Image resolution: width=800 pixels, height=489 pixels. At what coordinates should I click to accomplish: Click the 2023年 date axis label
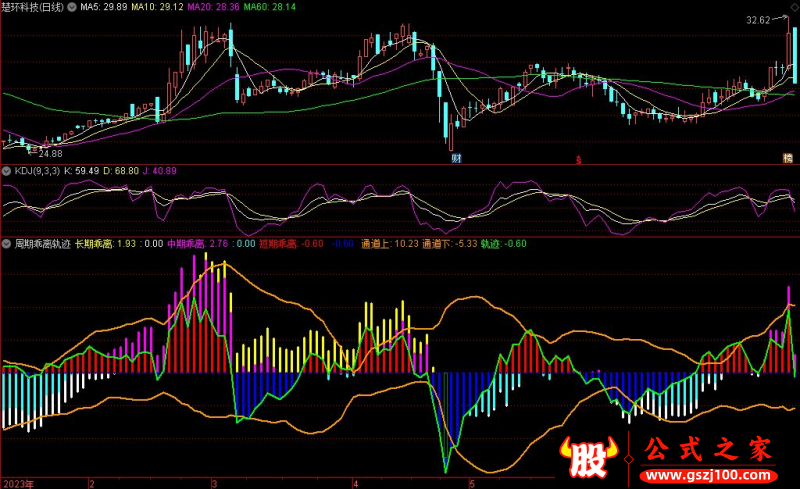coord(18,482)
